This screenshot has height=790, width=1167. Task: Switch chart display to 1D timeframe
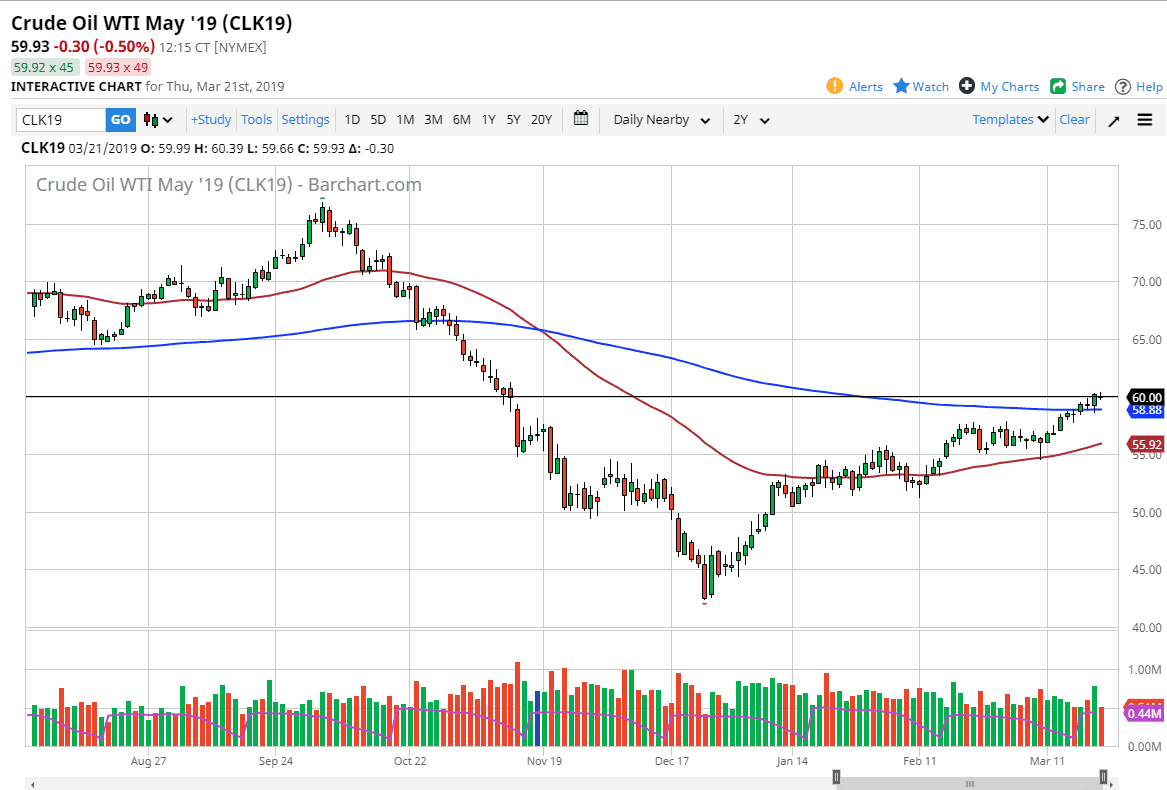coord(352,119)
